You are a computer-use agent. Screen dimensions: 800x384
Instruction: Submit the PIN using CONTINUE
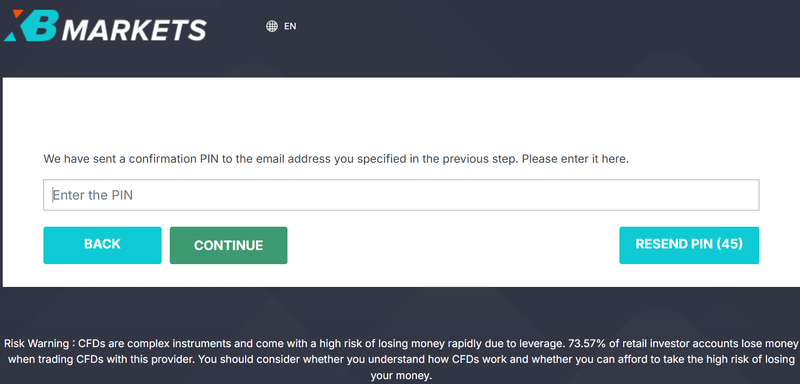pos(229,245)
